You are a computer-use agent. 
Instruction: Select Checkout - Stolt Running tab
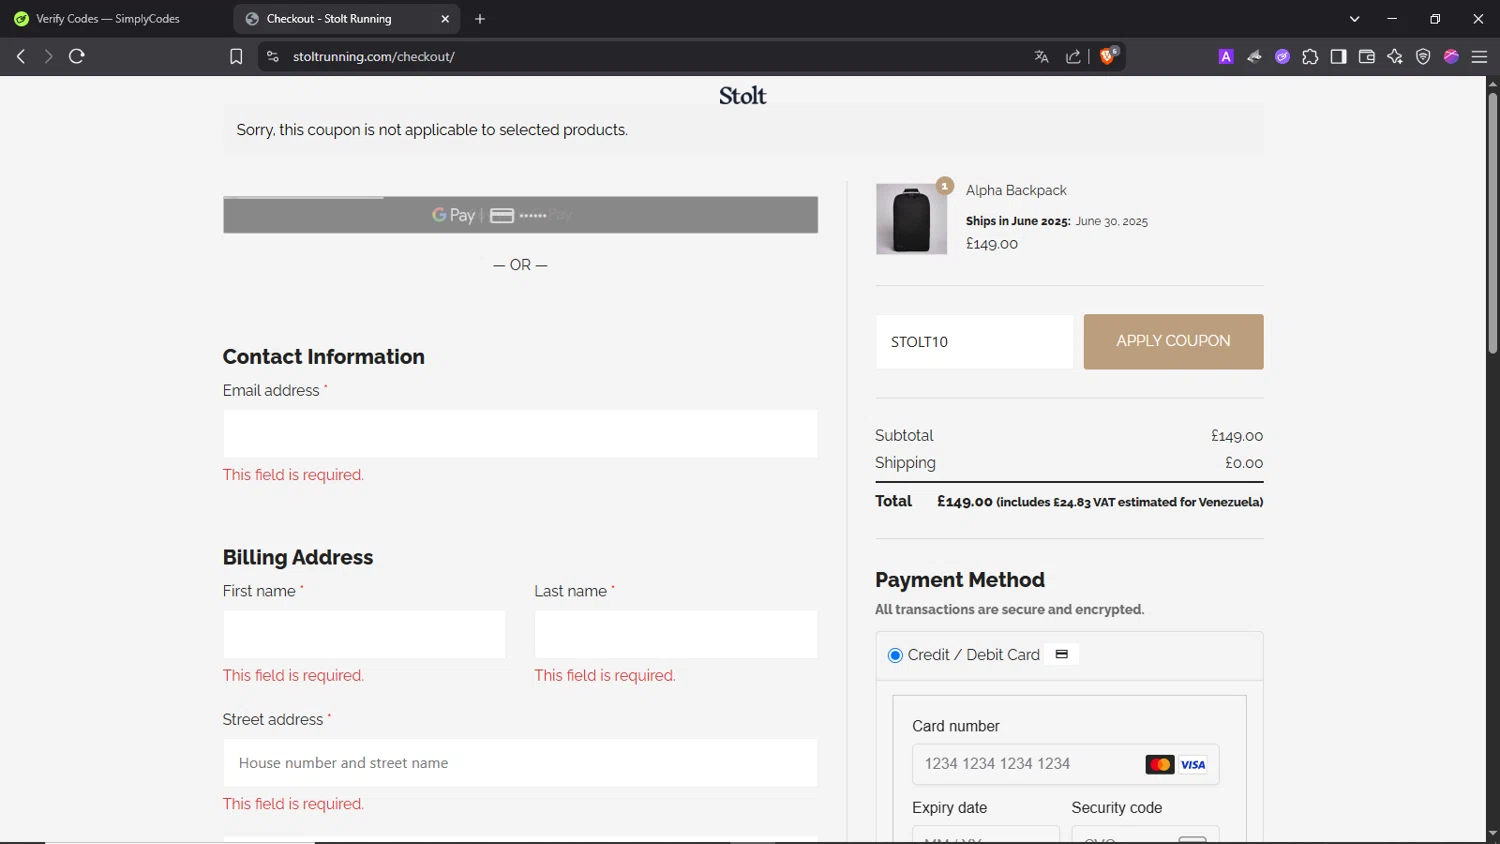(347, 19)
